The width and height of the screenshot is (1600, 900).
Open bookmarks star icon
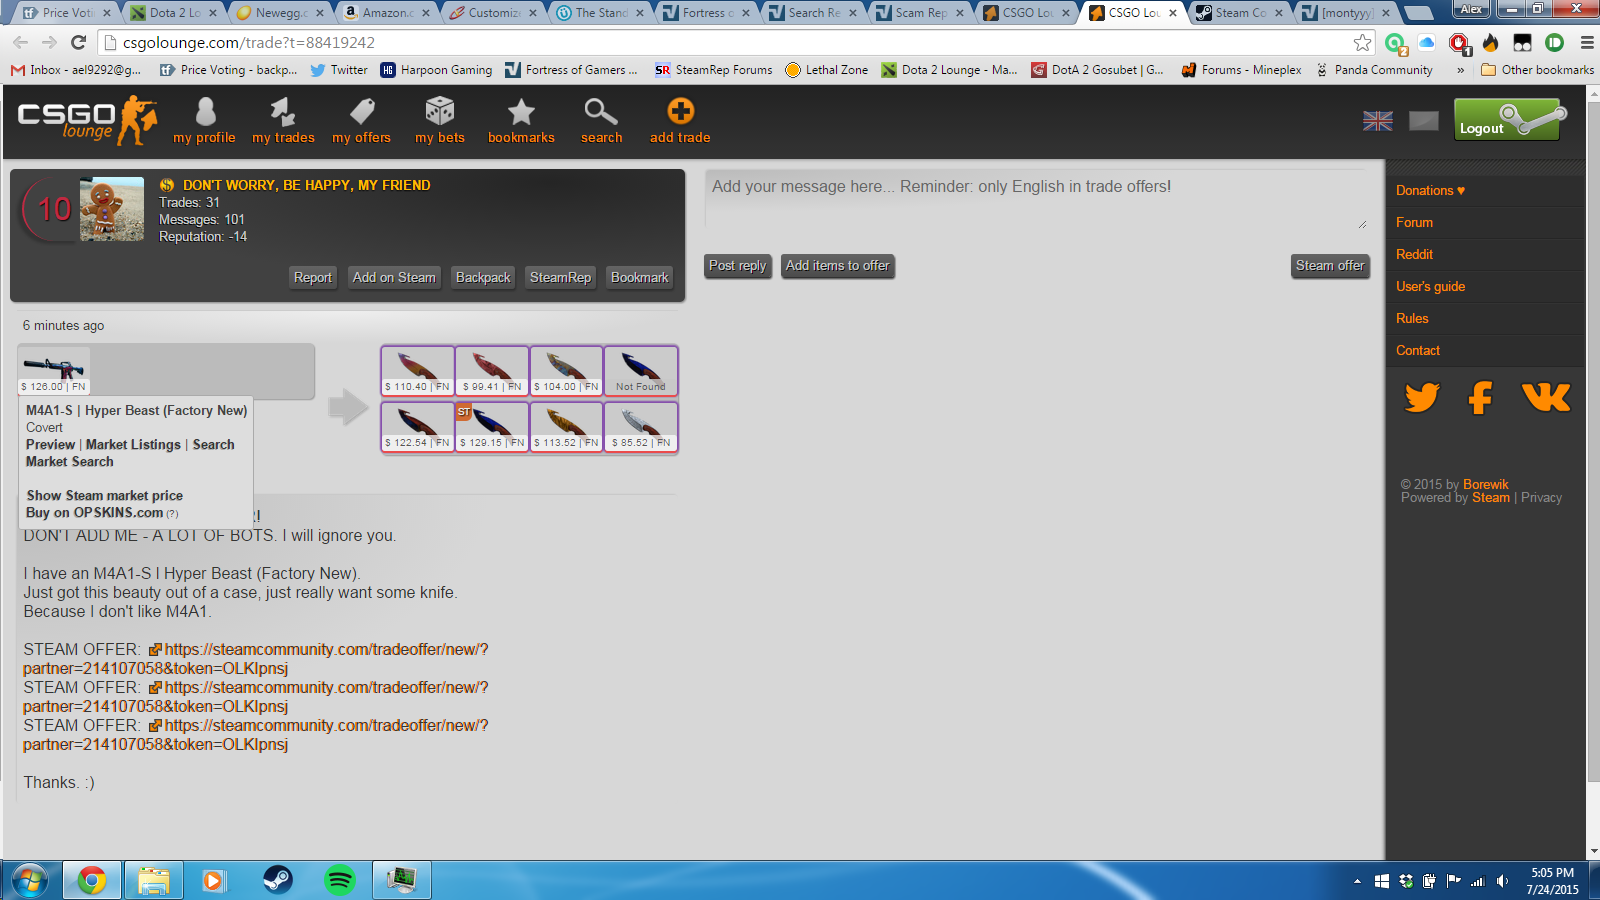click(521, 112)
